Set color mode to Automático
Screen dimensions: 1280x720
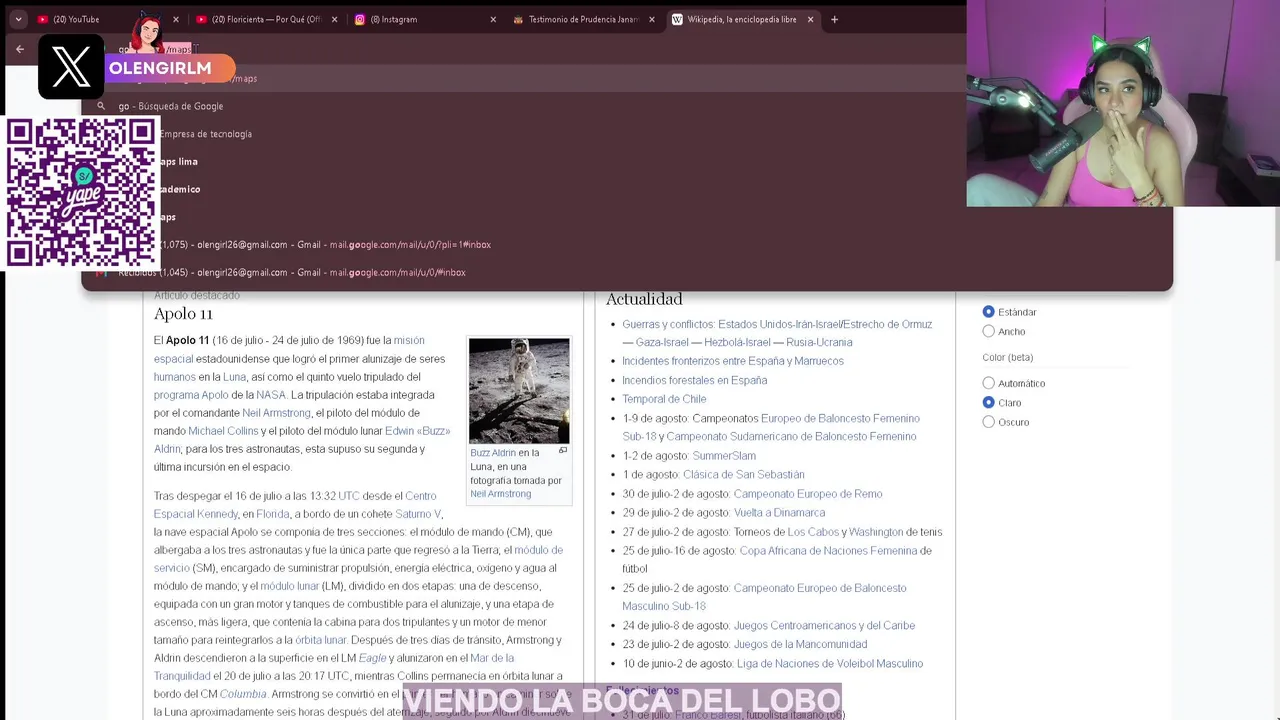(989, 383)
